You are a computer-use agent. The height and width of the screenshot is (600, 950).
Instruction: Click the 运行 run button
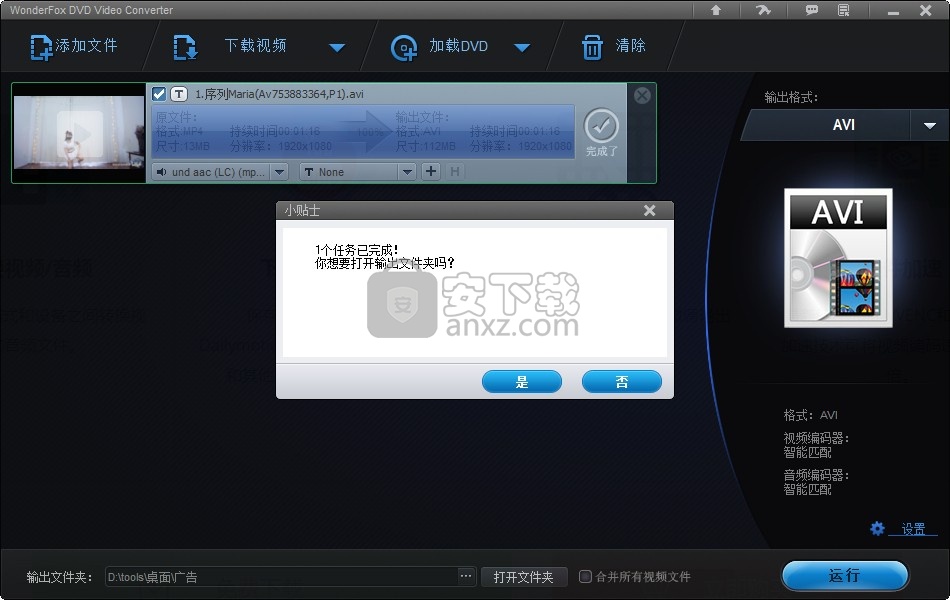pos(845,575)
